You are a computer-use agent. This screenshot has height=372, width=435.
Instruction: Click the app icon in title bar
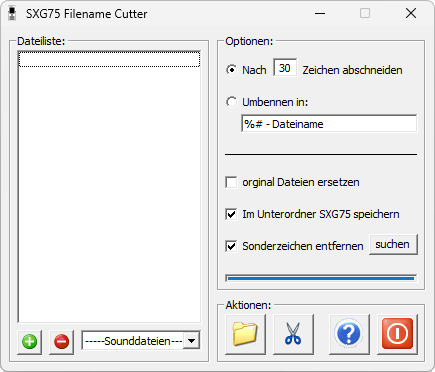12,14
